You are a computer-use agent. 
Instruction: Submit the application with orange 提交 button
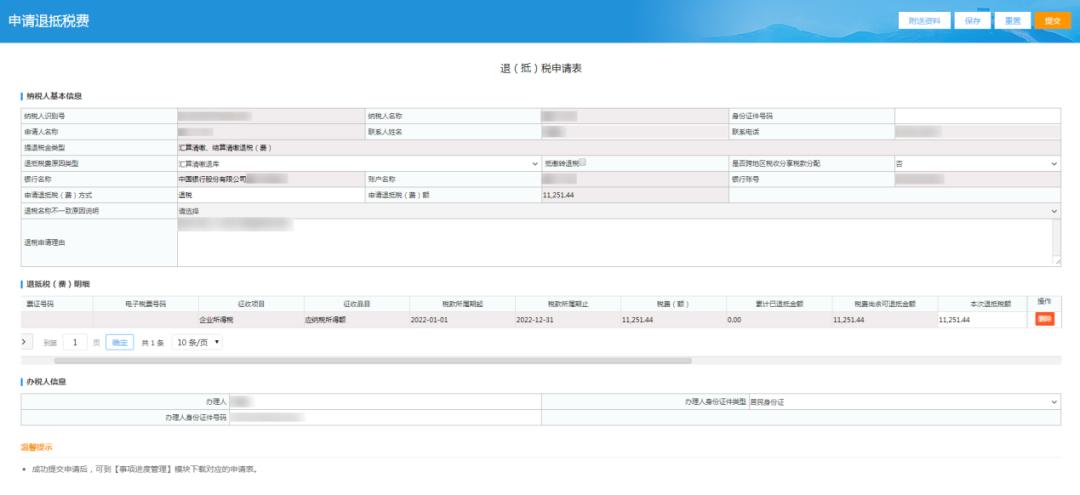coord(1052,21)
